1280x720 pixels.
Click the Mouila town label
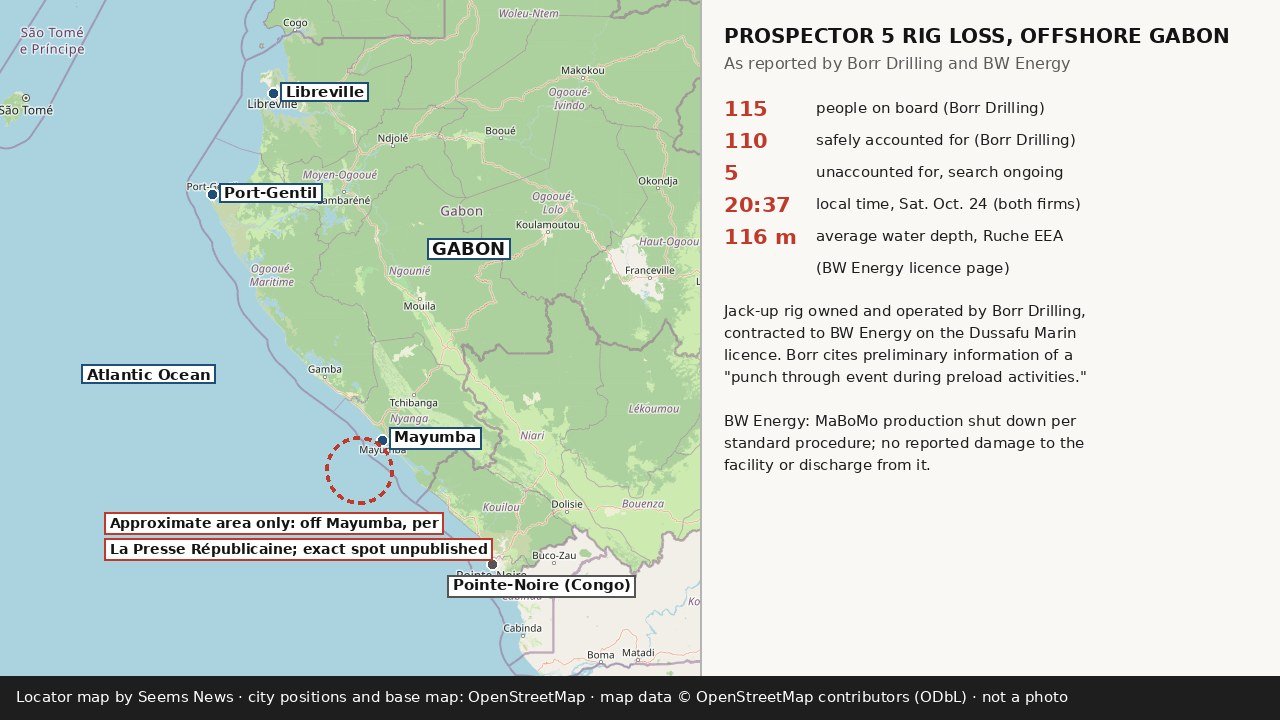pos(419,306)
